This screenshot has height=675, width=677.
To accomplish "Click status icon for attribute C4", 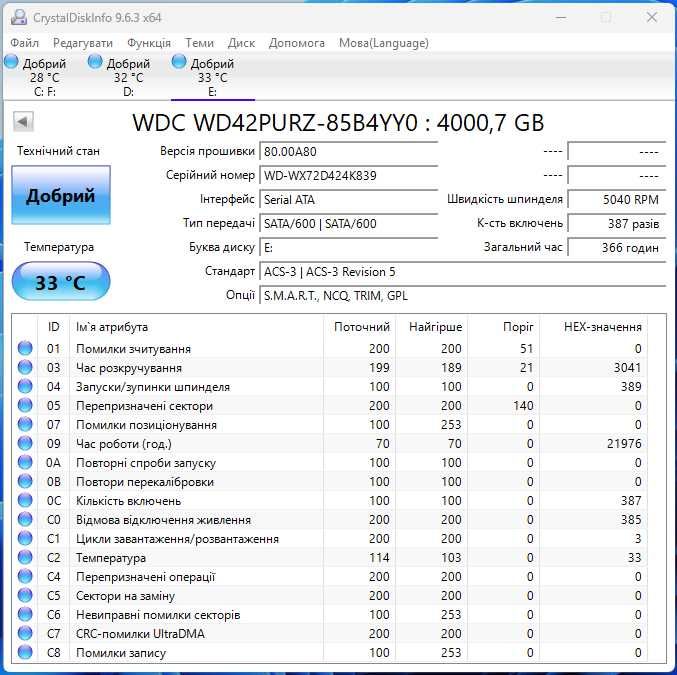I will tap(25, 576).
